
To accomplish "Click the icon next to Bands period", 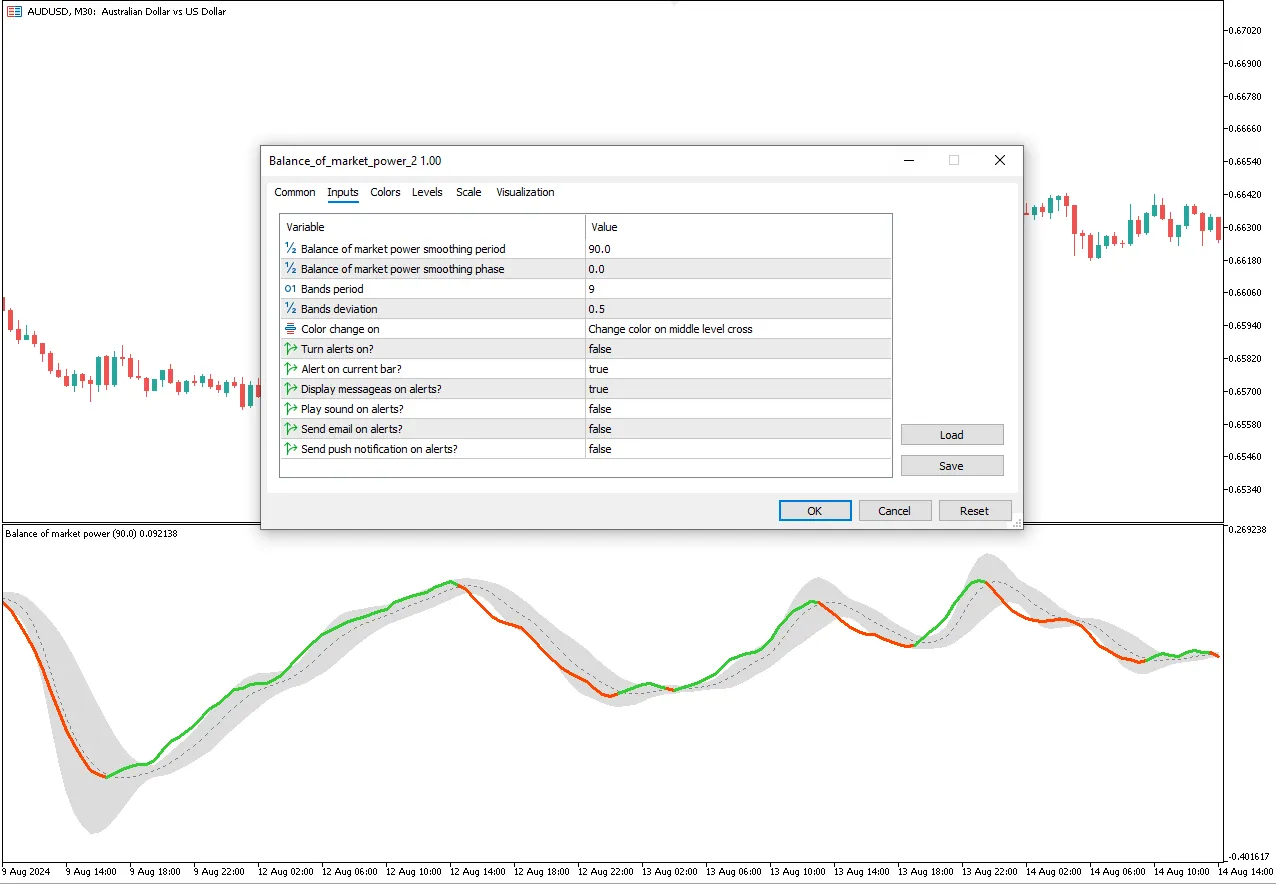I will (290, 289).
